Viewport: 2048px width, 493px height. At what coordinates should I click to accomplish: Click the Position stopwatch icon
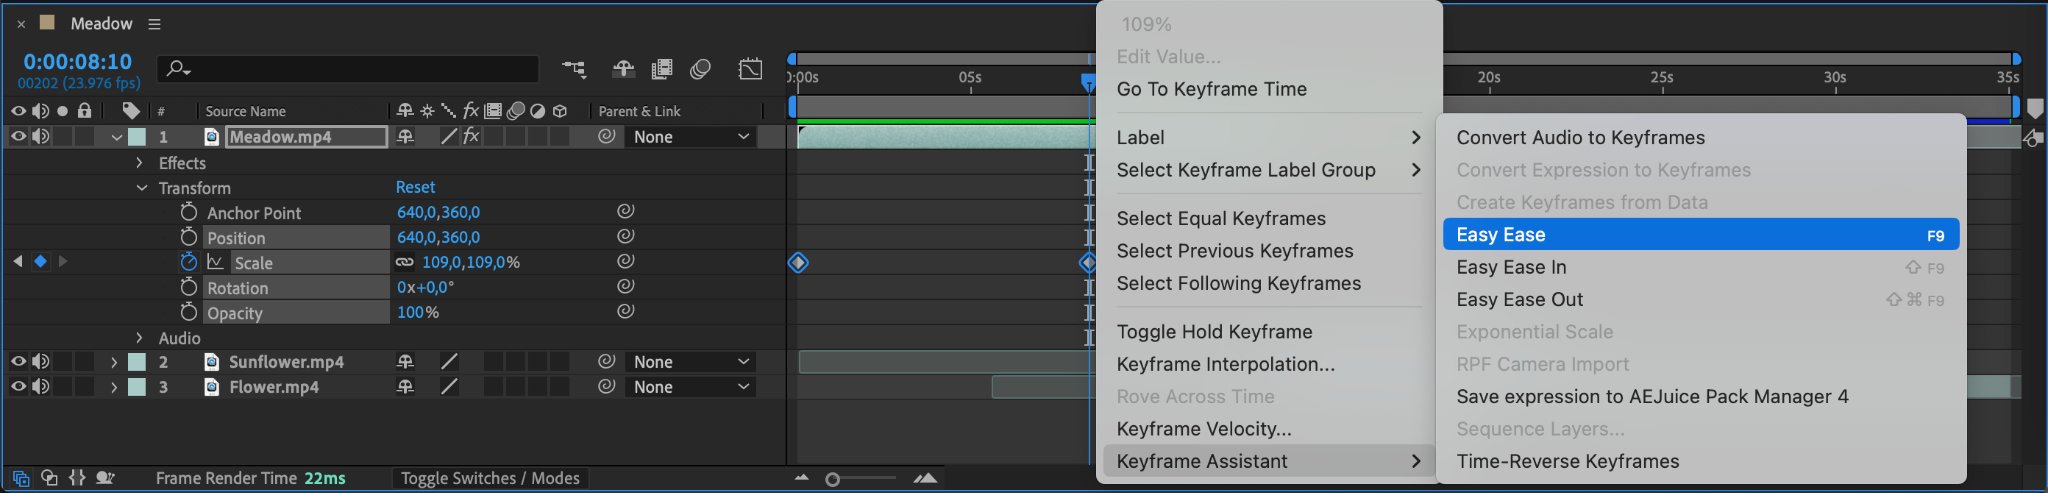point(189,237)
